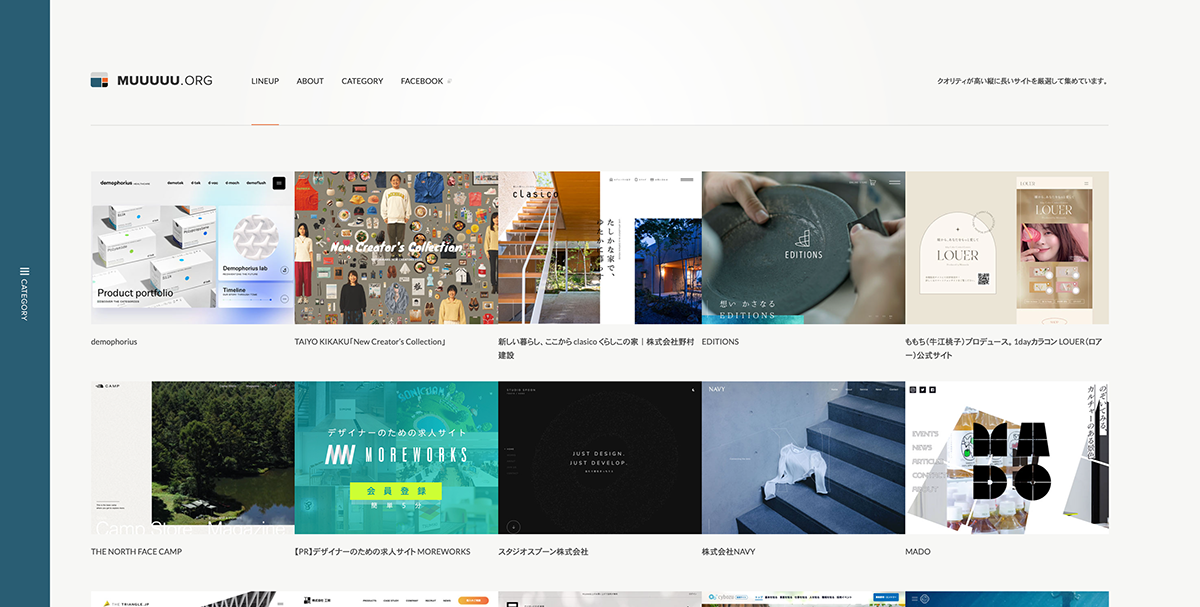The width and height of the screenshot is (1200, 607).
Task: Open the CATEGORY sidebar menu icon
Action: point(25,271)
